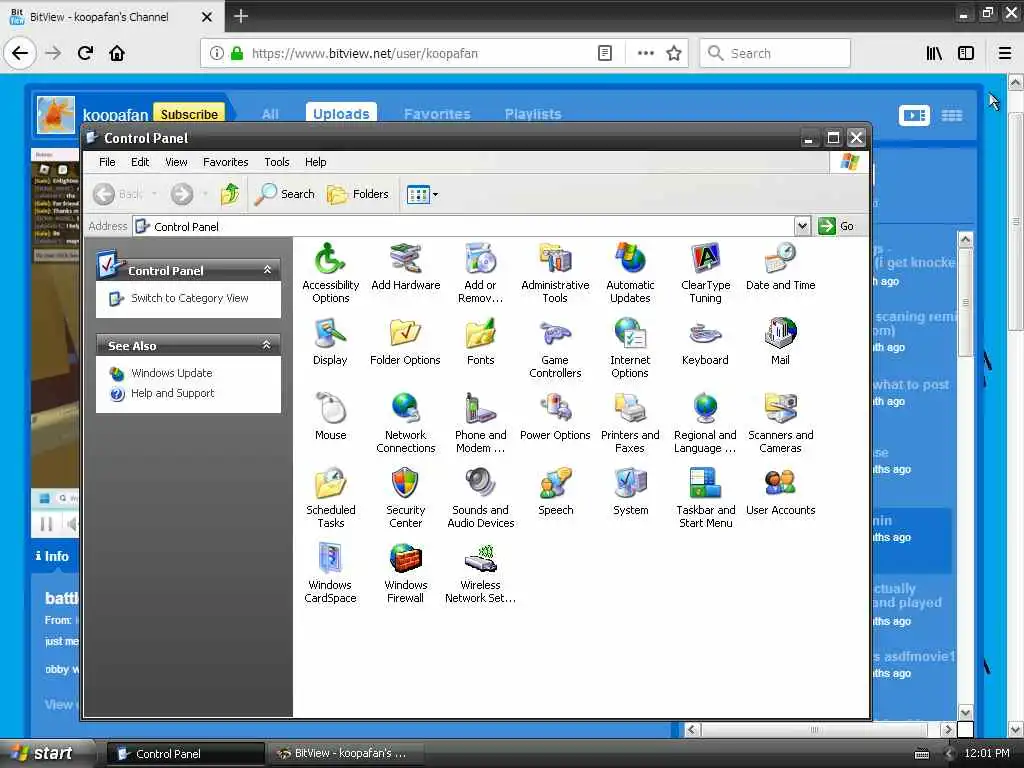Open the Edit menu

pos(140,162)
